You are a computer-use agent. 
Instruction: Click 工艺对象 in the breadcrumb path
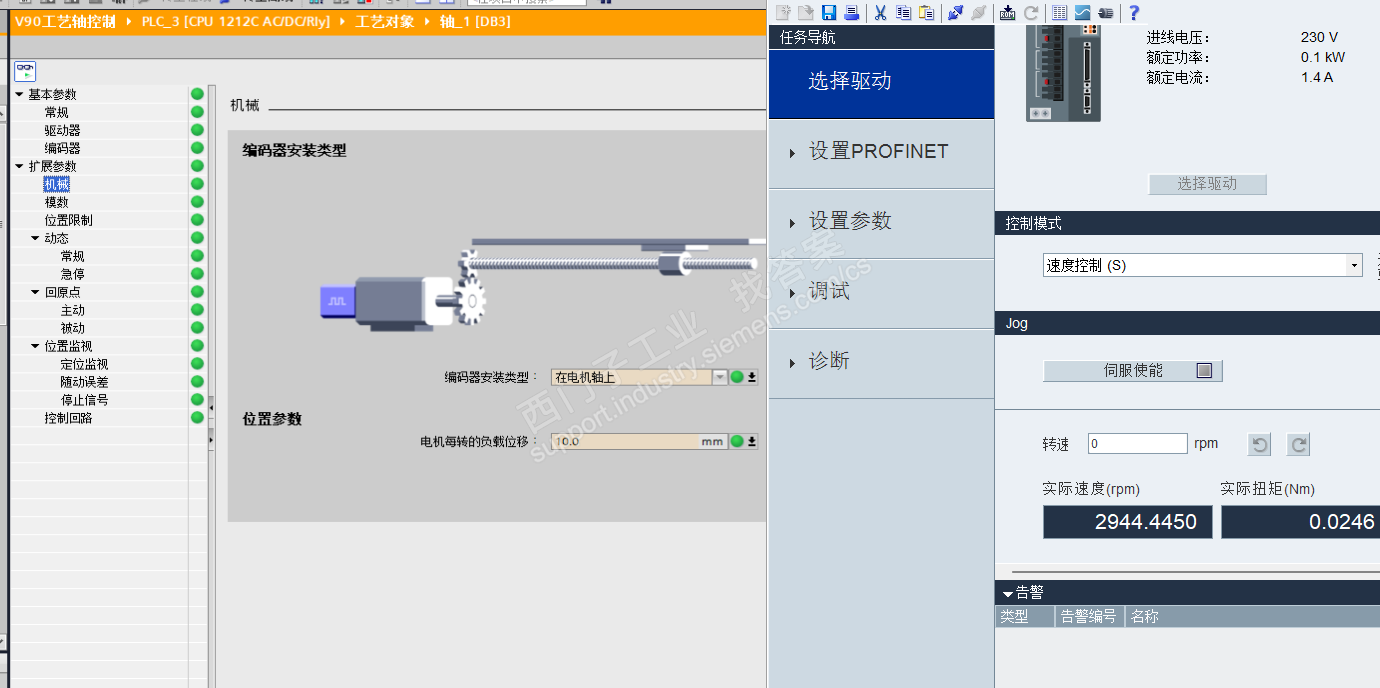click(x=385, y=21)
